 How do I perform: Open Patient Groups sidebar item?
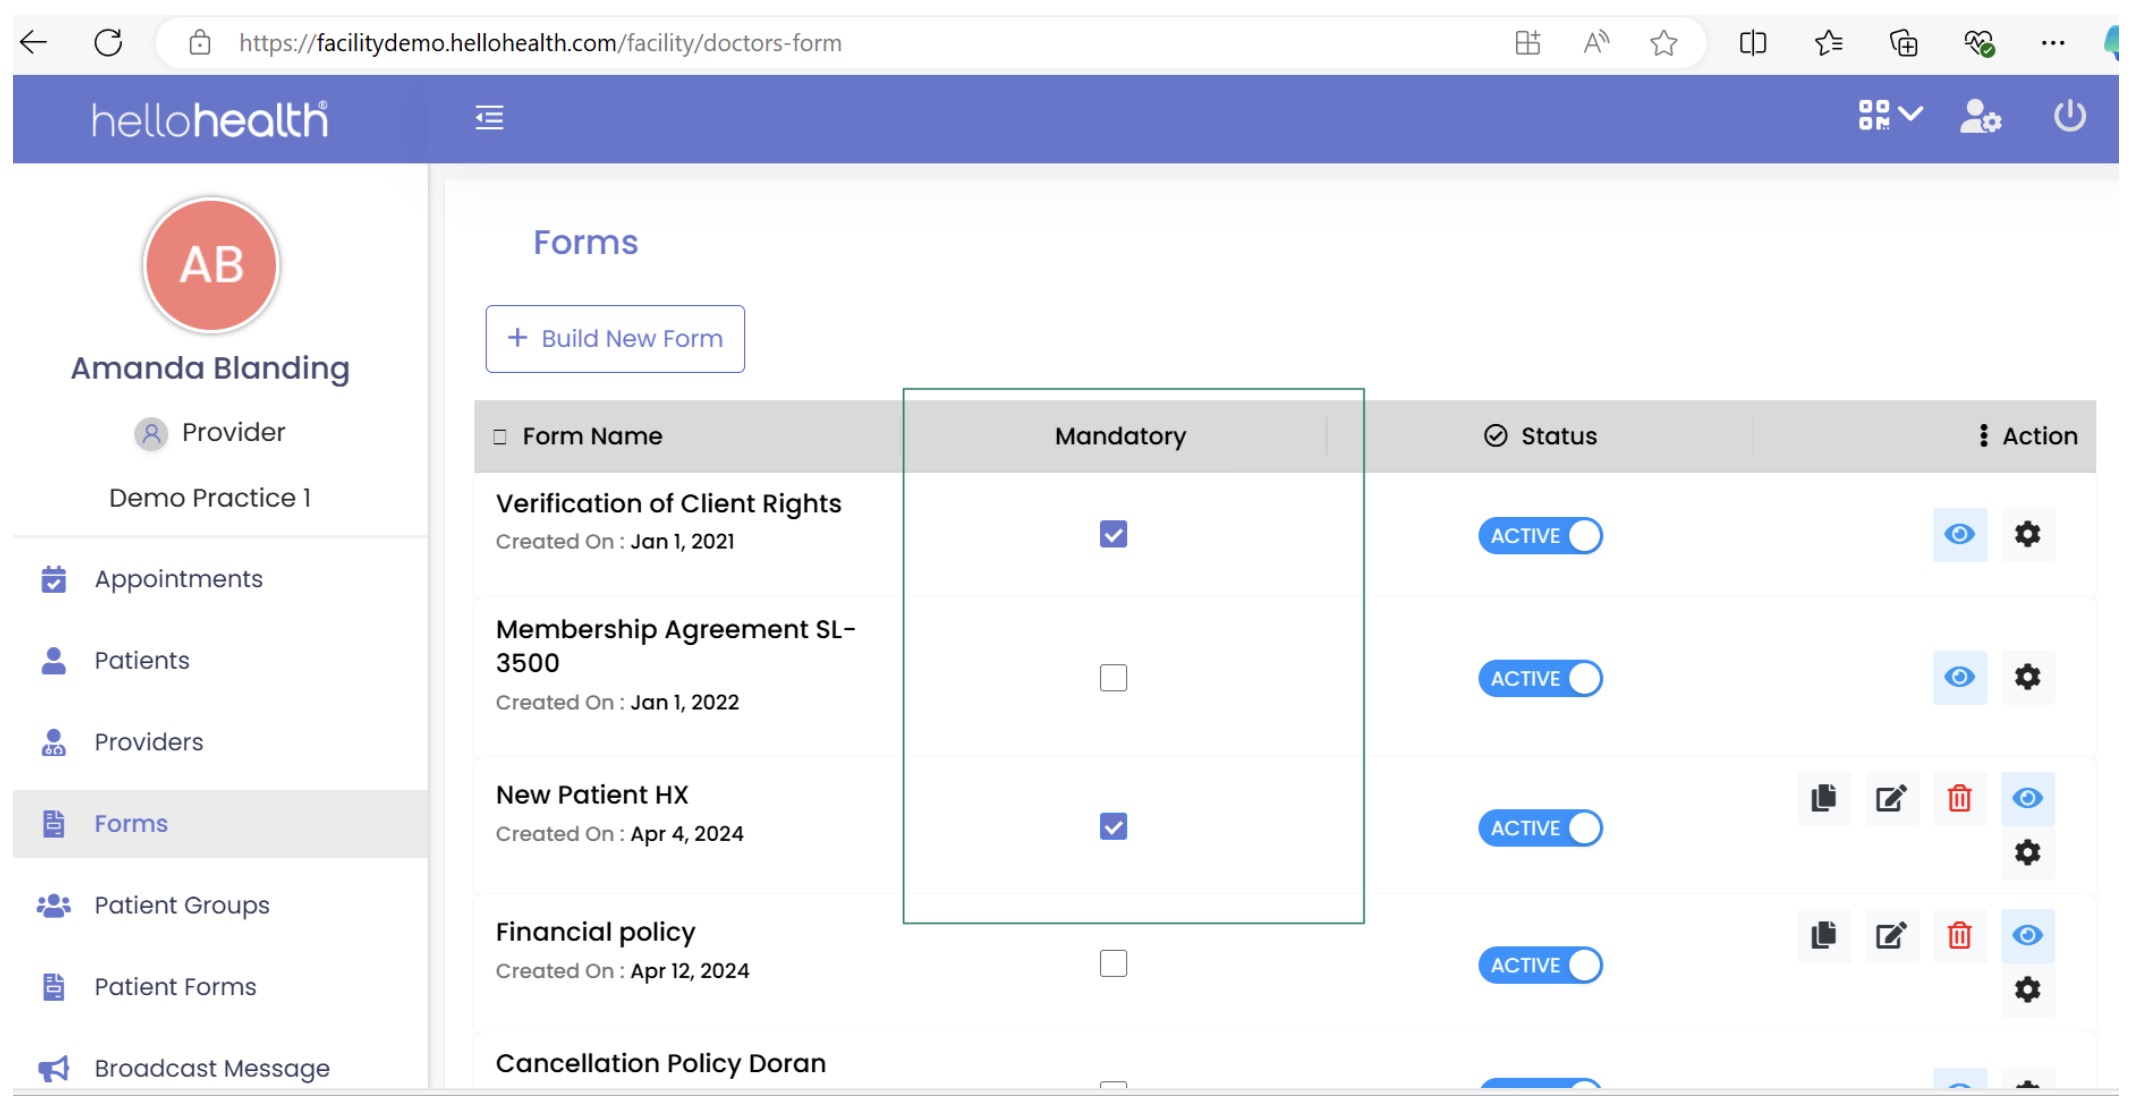tap(181, 905)
